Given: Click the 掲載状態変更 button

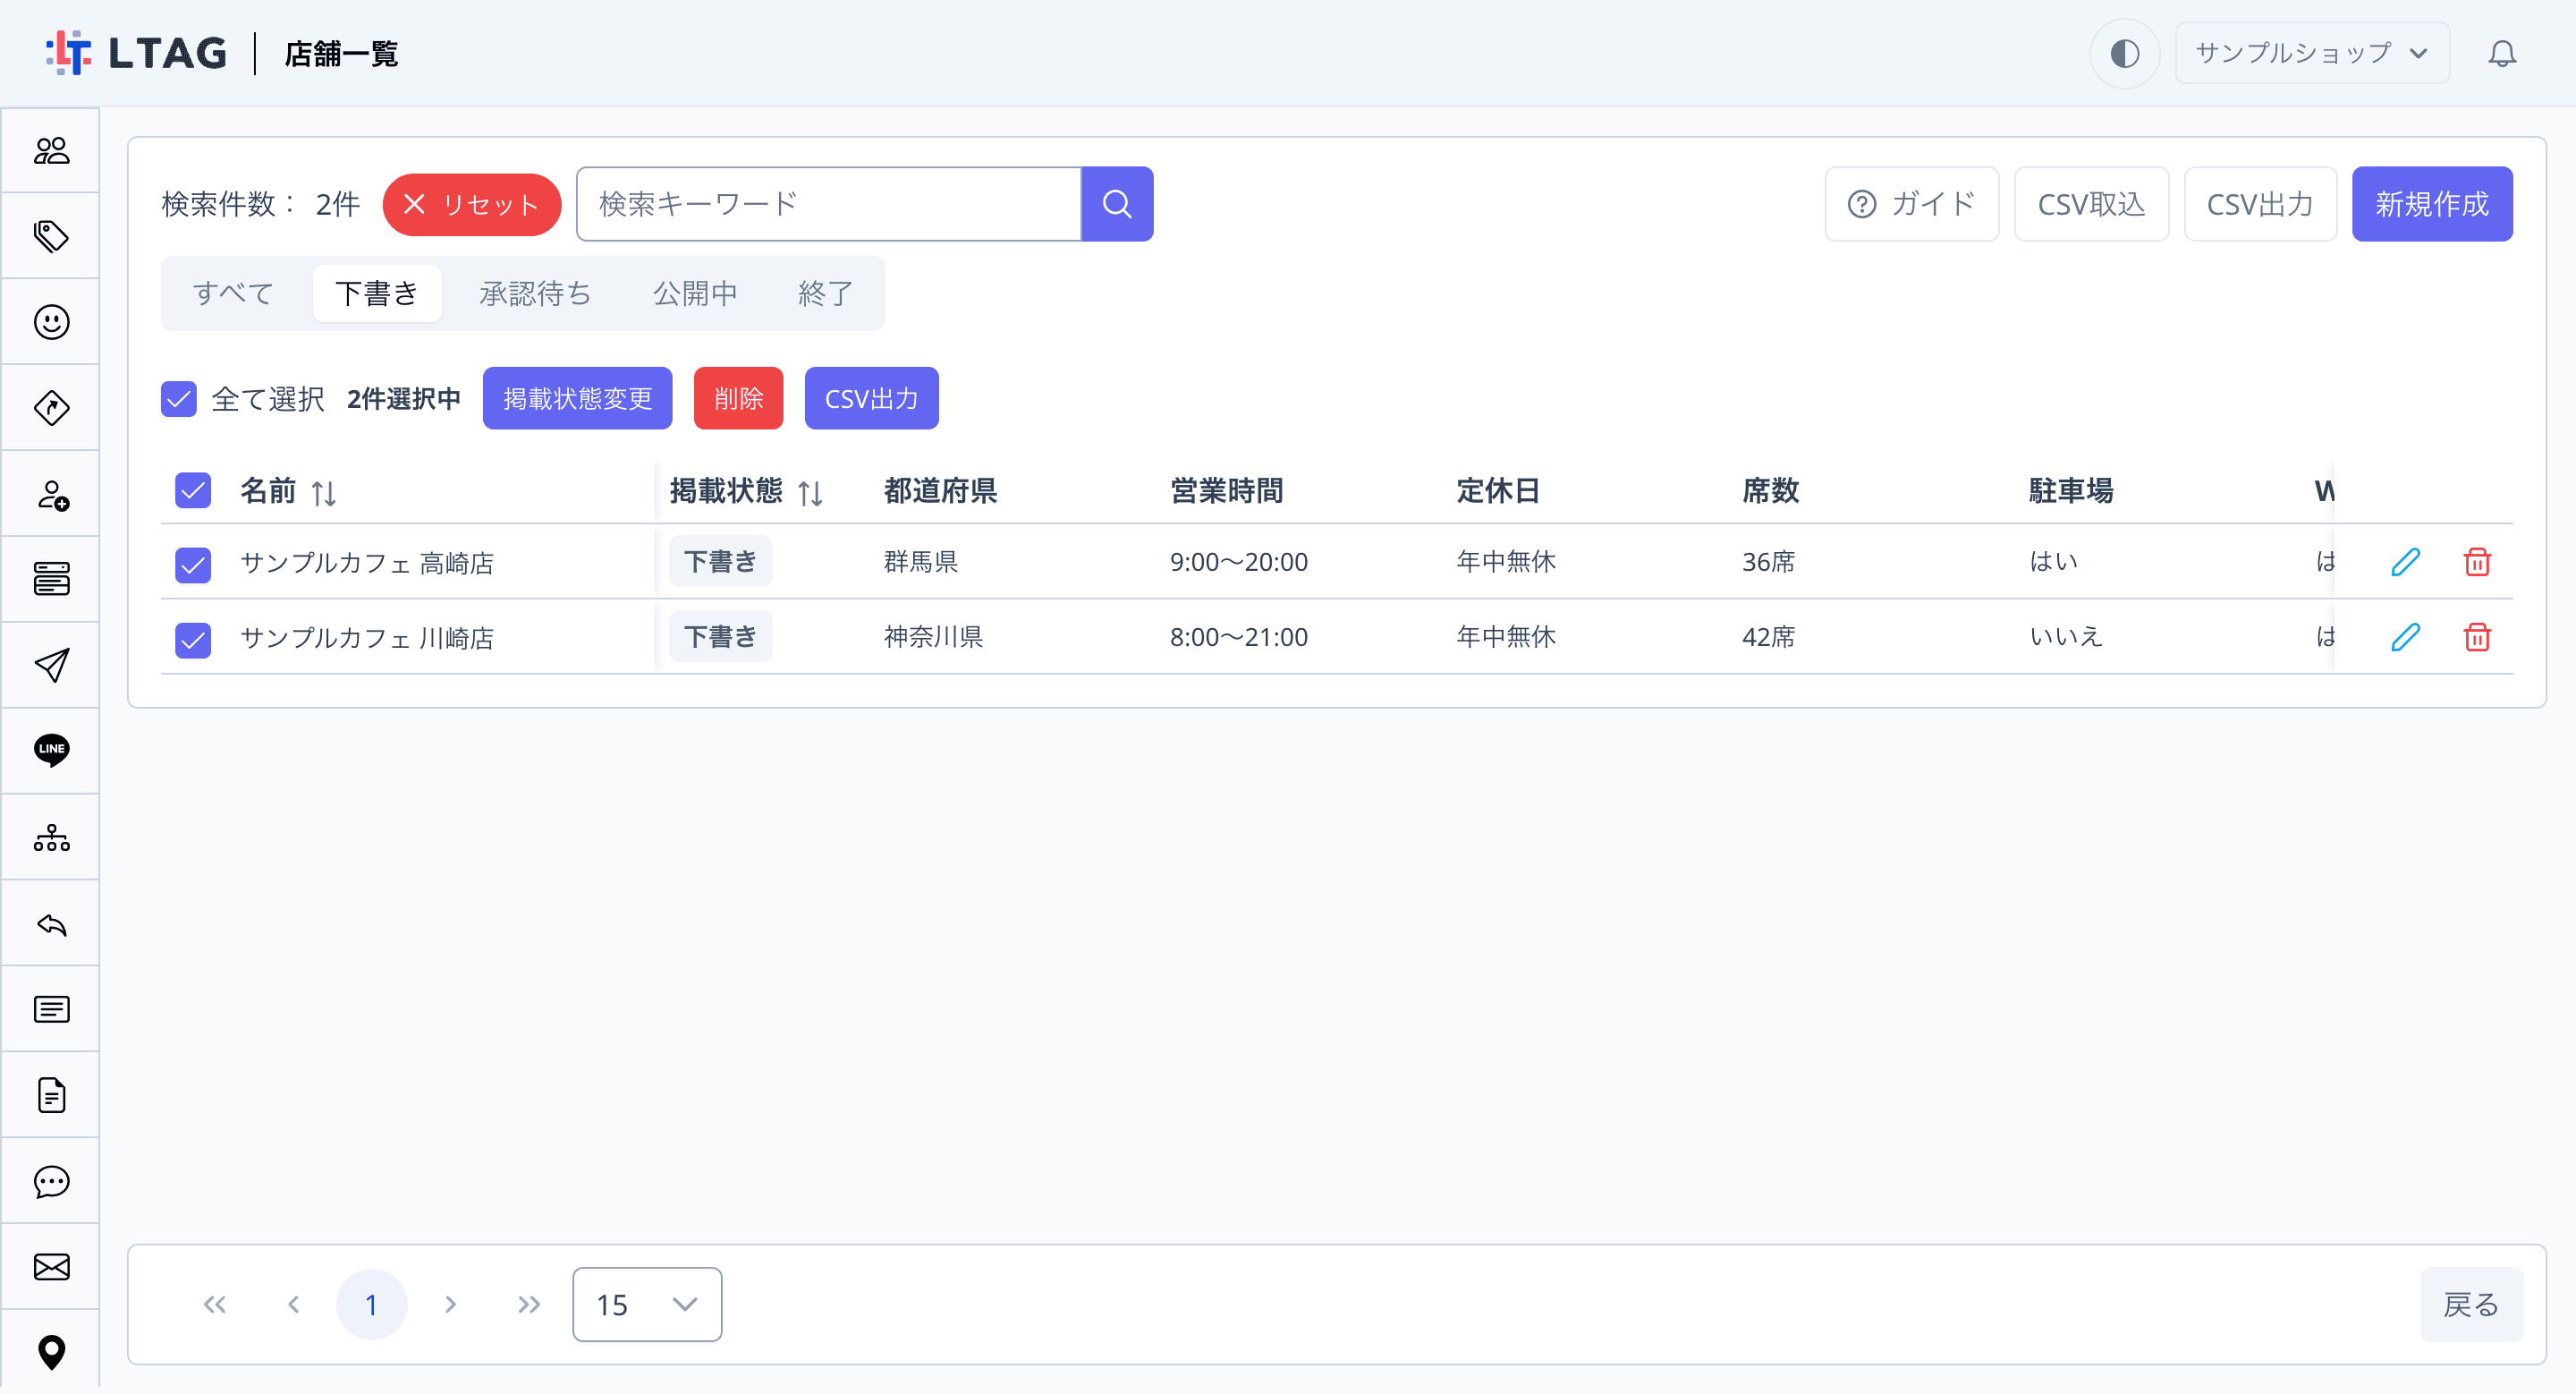Looking at the screenshot, I should (x=577, y=399).
